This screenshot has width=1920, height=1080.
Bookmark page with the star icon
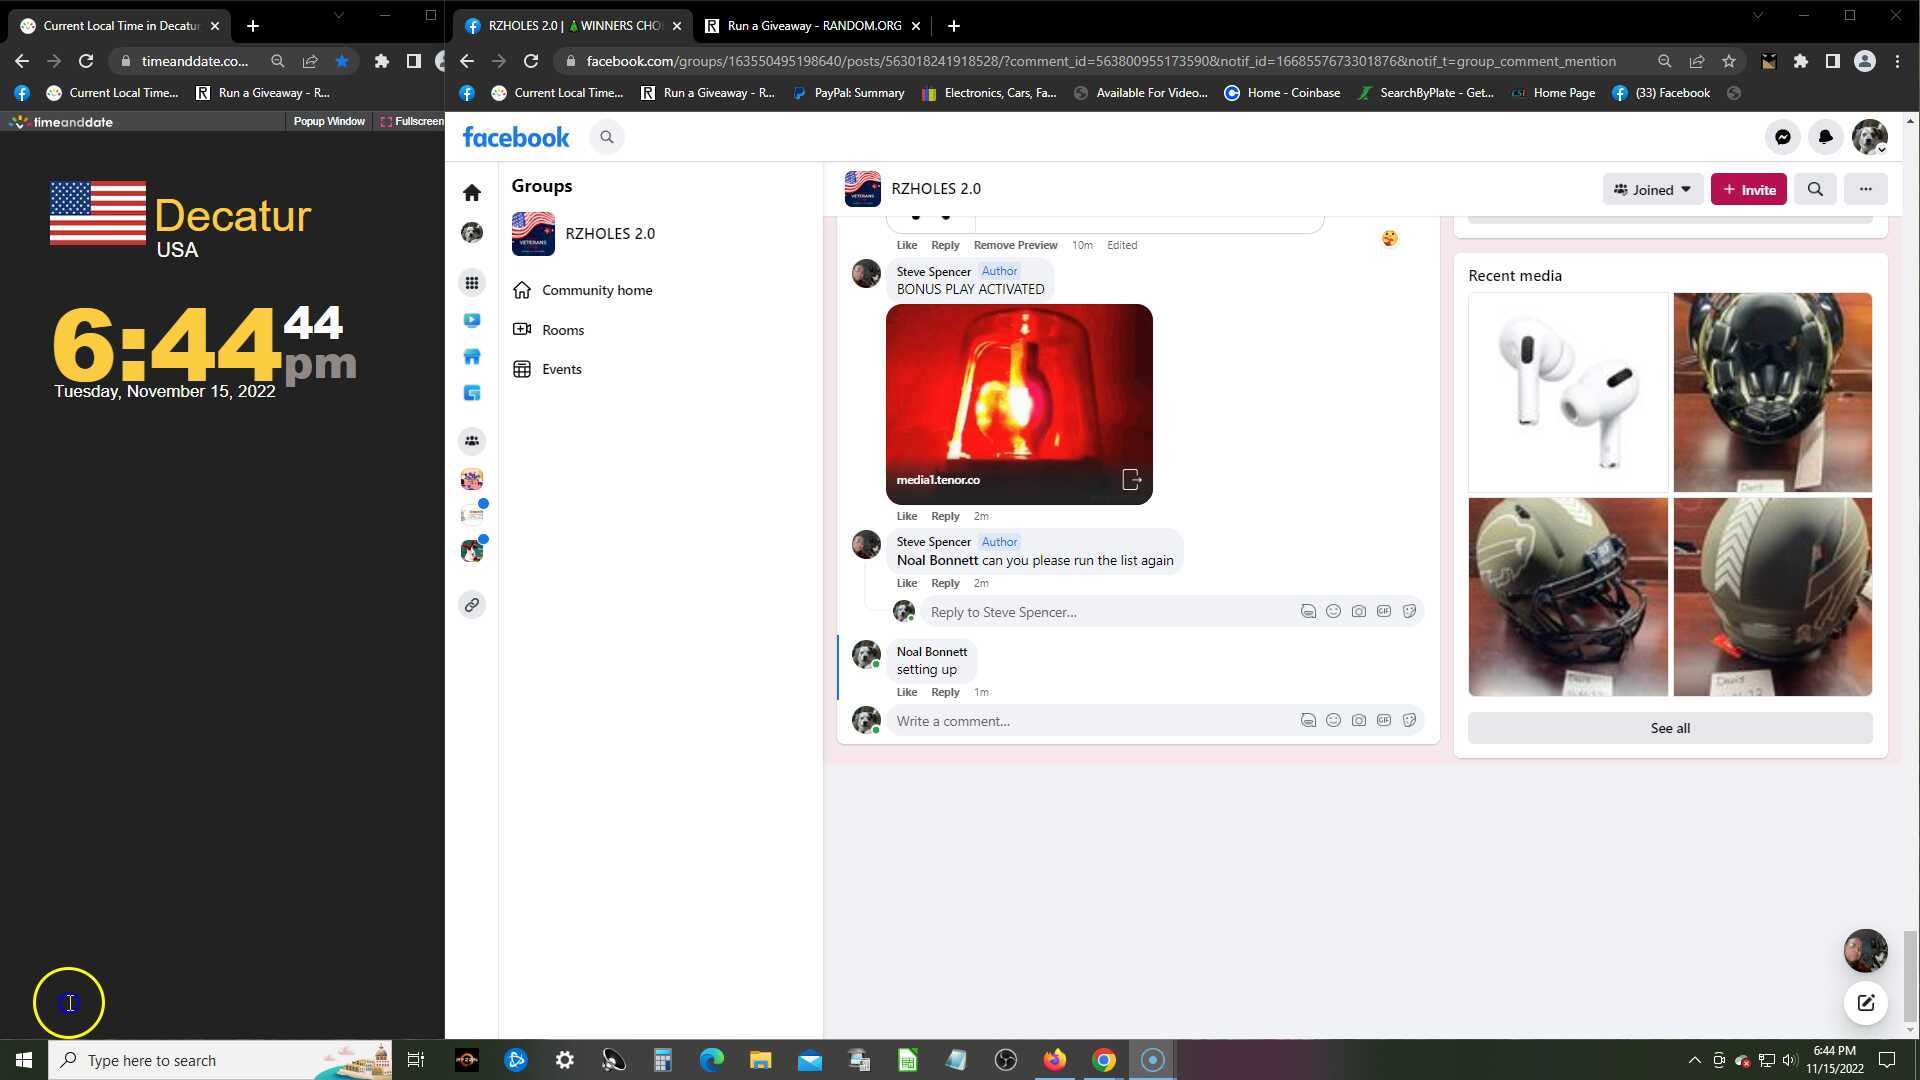(x=1728, y=61)
